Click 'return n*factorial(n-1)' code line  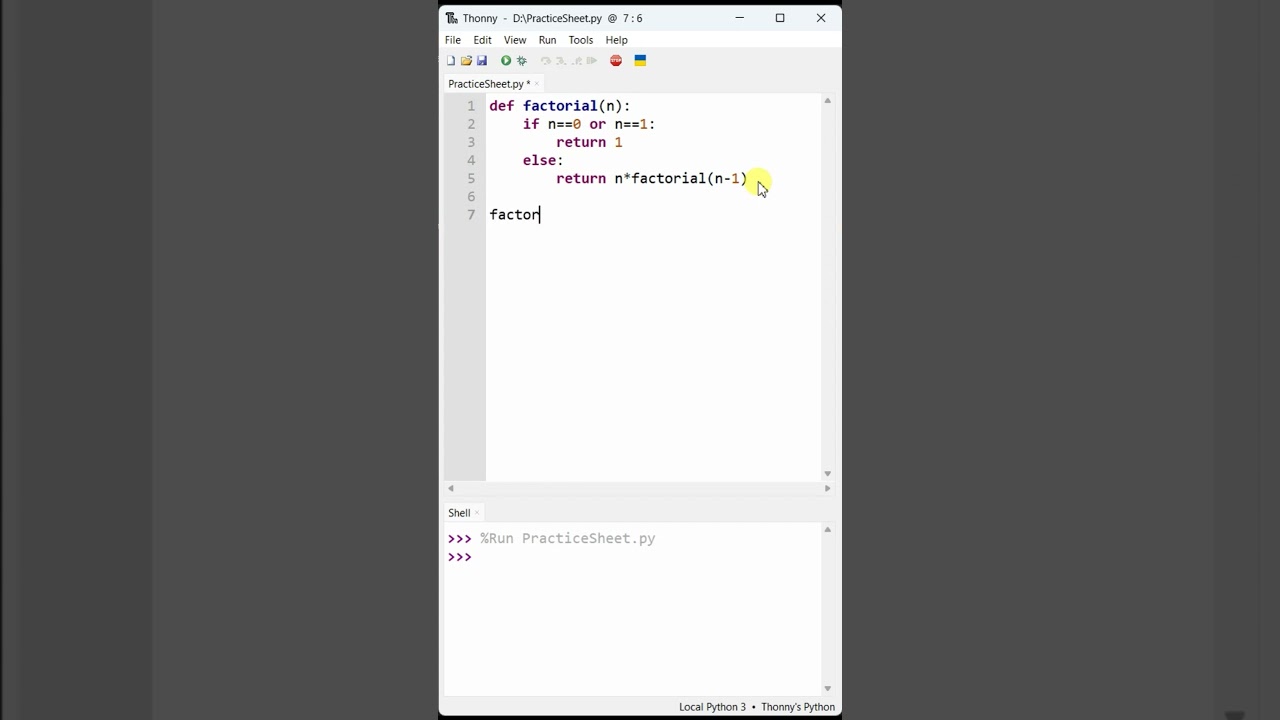(651, 178)
